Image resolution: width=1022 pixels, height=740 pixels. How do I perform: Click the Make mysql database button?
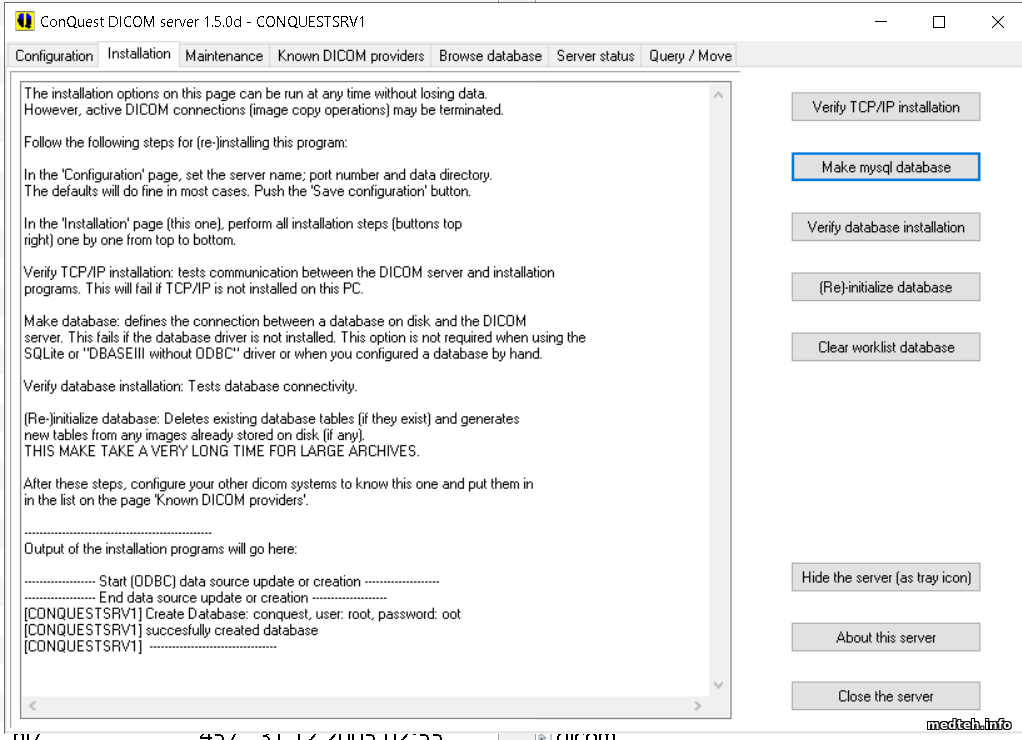tap(885, 167)
